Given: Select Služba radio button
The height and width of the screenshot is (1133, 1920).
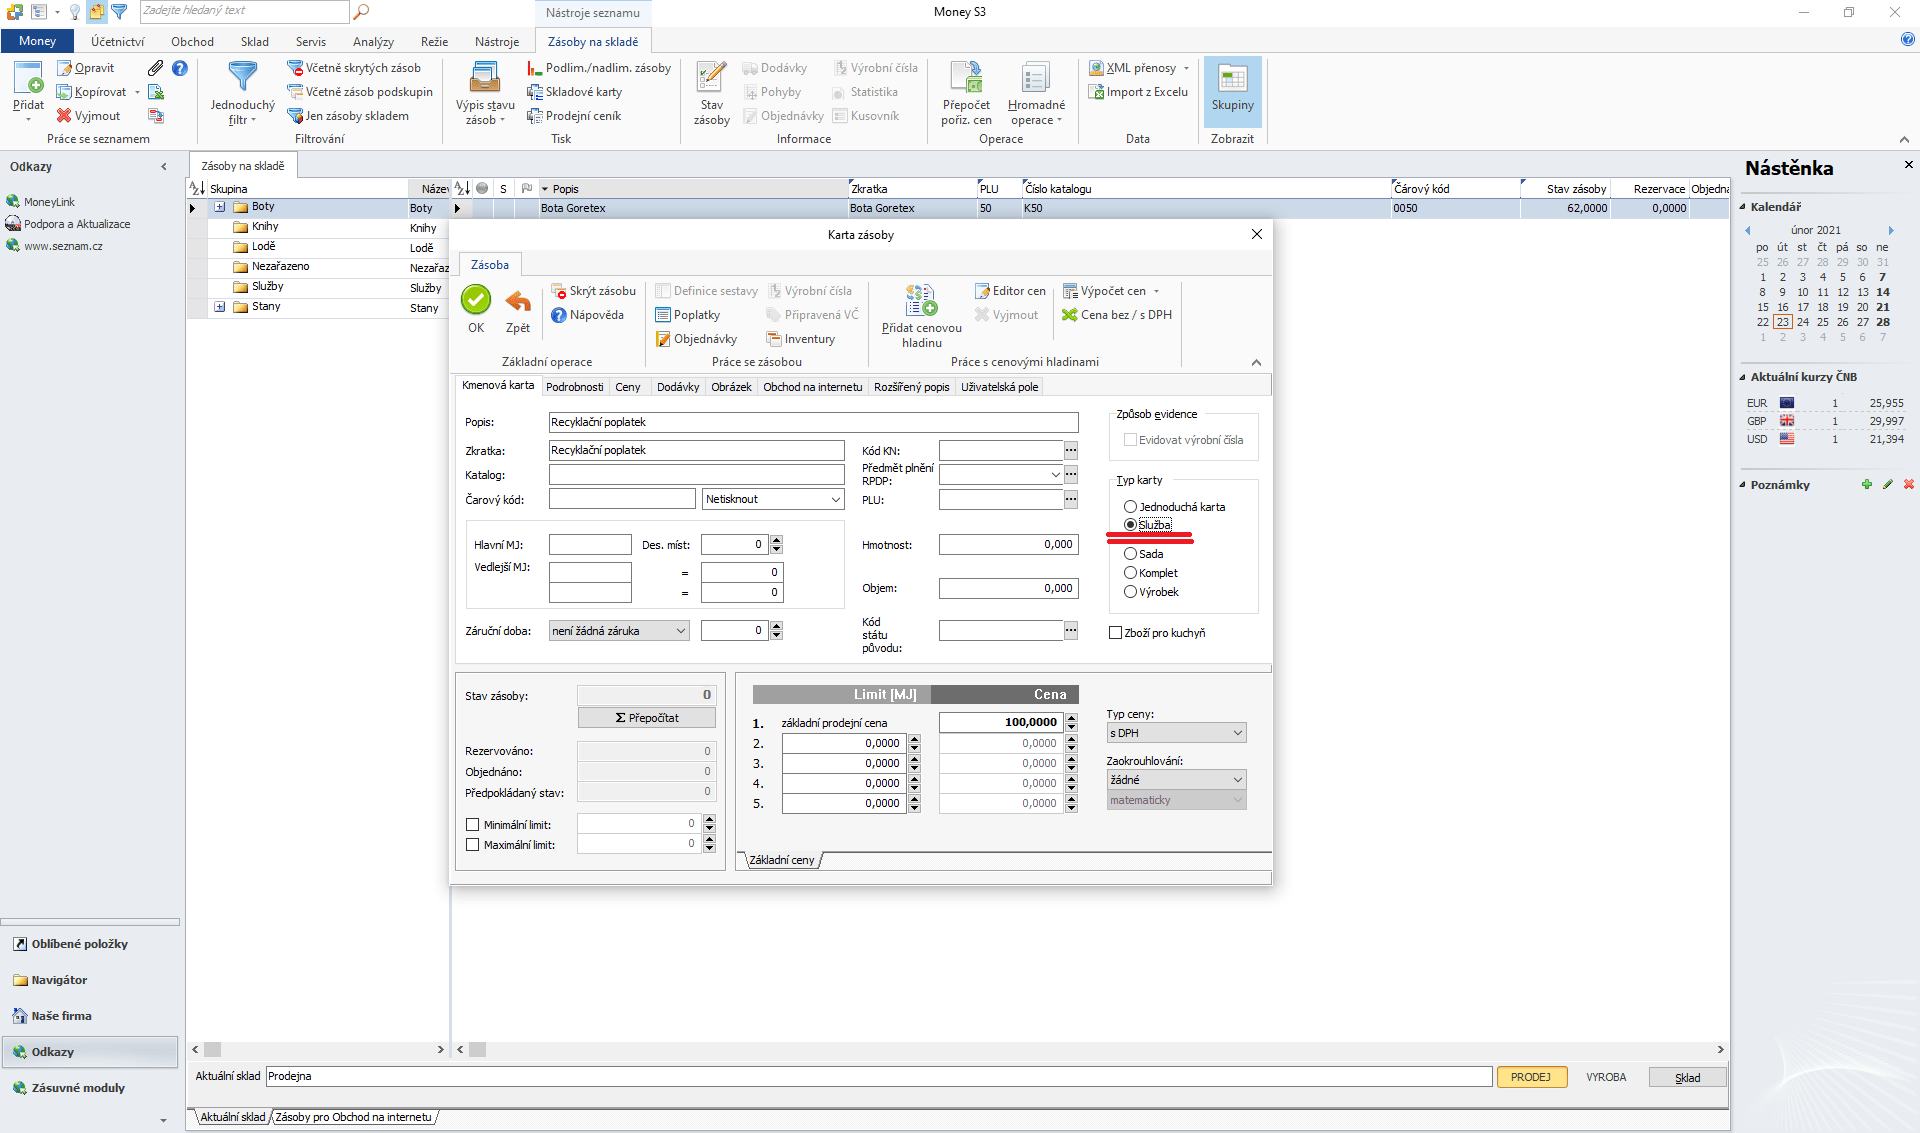Looking at the screenshot, I should pos(1130,525).
